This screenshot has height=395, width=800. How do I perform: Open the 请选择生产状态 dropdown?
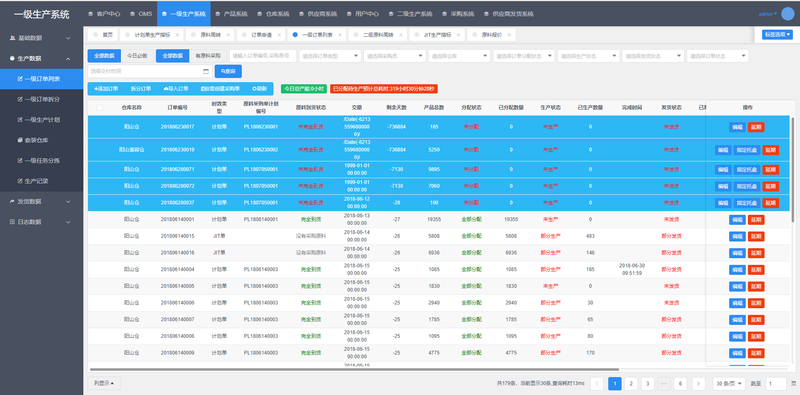tap(589, 56)
